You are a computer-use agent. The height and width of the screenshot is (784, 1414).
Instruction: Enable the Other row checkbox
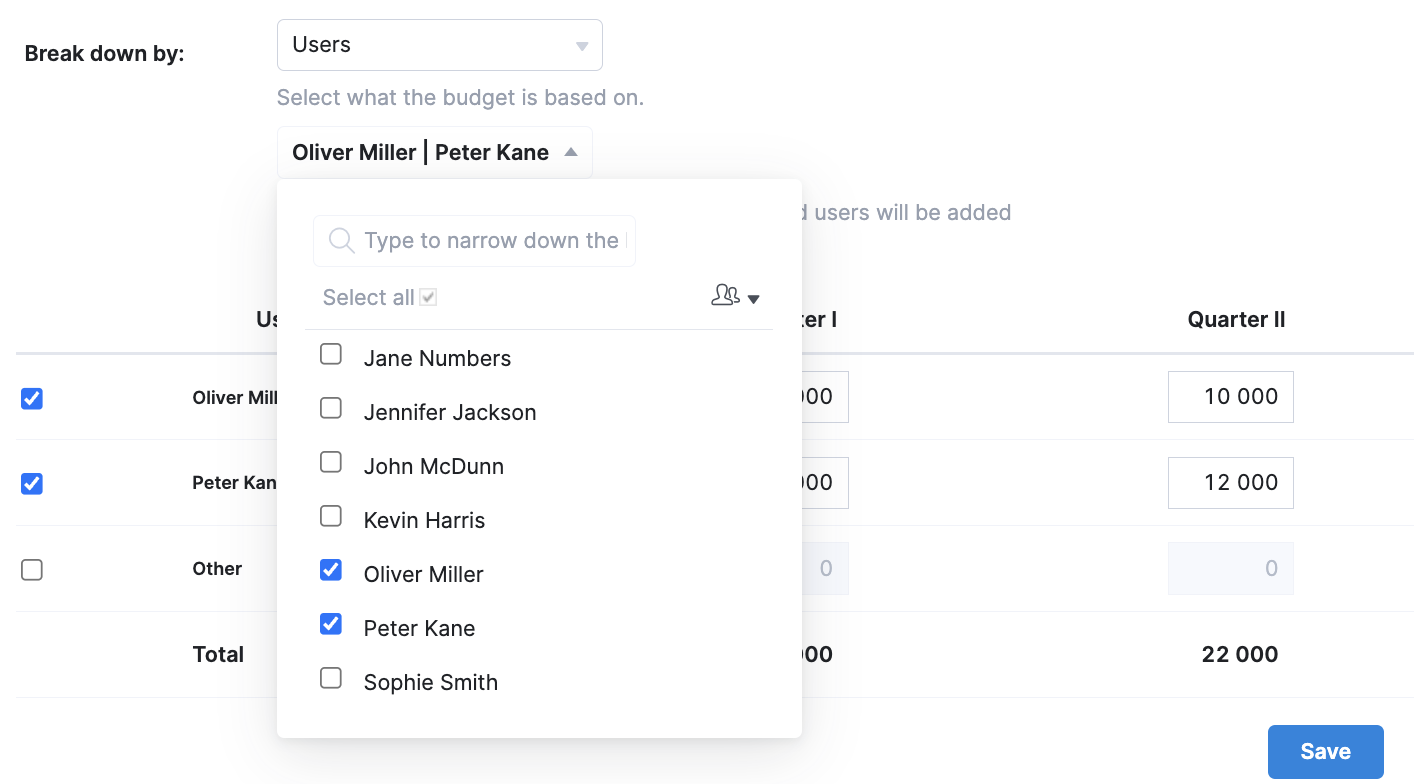[x=32, y=570]
